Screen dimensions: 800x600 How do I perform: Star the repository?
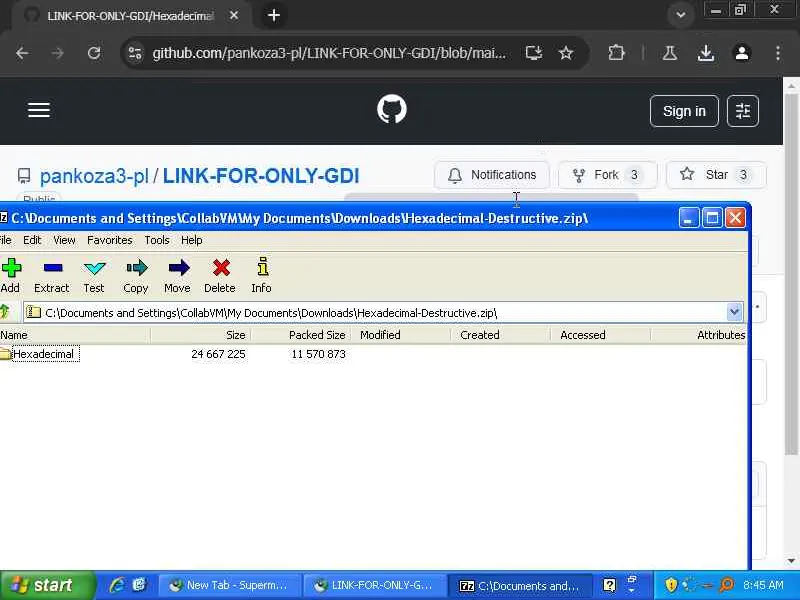pos(716,175)
